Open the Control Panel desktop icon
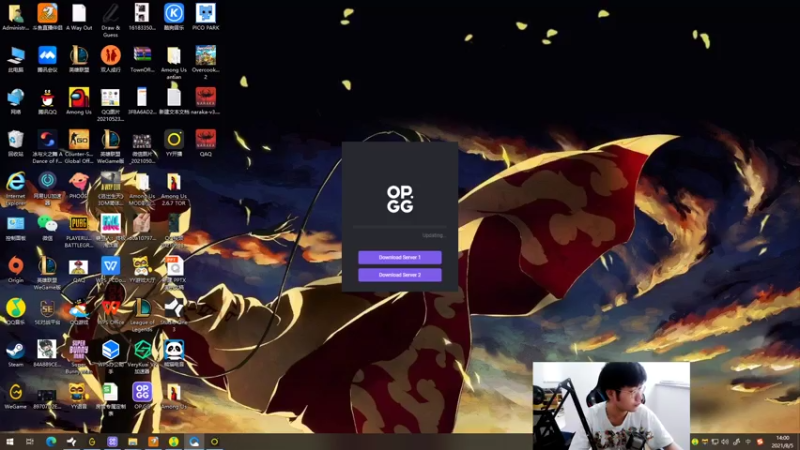Image resolution: width=800 pixels, height=450 pixels. coord(15,228)
